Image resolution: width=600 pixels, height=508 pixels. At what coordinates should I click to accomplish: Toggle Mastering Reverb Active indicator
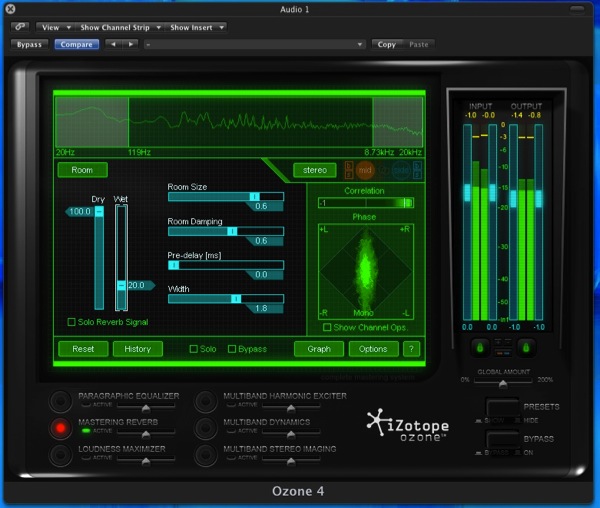(x=86, y=431)
